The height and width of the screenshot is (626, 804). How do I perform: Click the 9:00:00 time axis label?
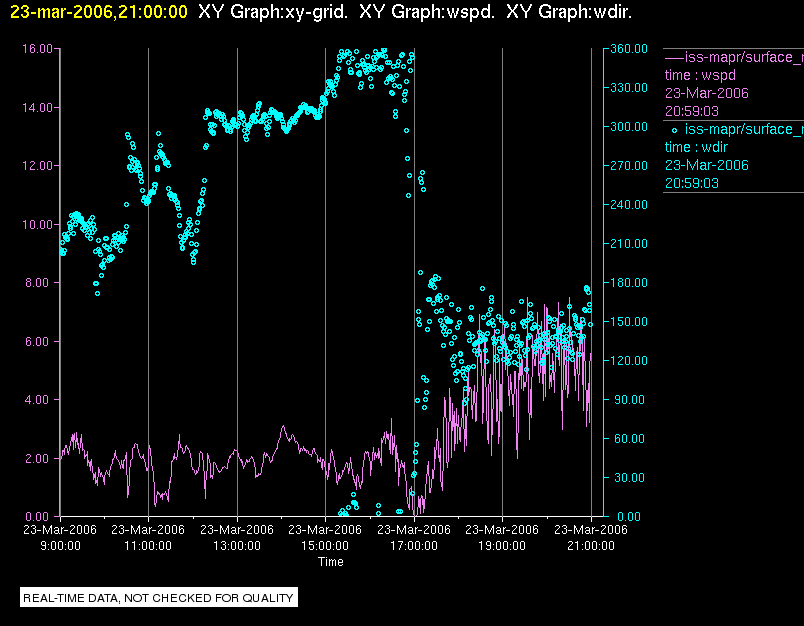click(61, 546)
